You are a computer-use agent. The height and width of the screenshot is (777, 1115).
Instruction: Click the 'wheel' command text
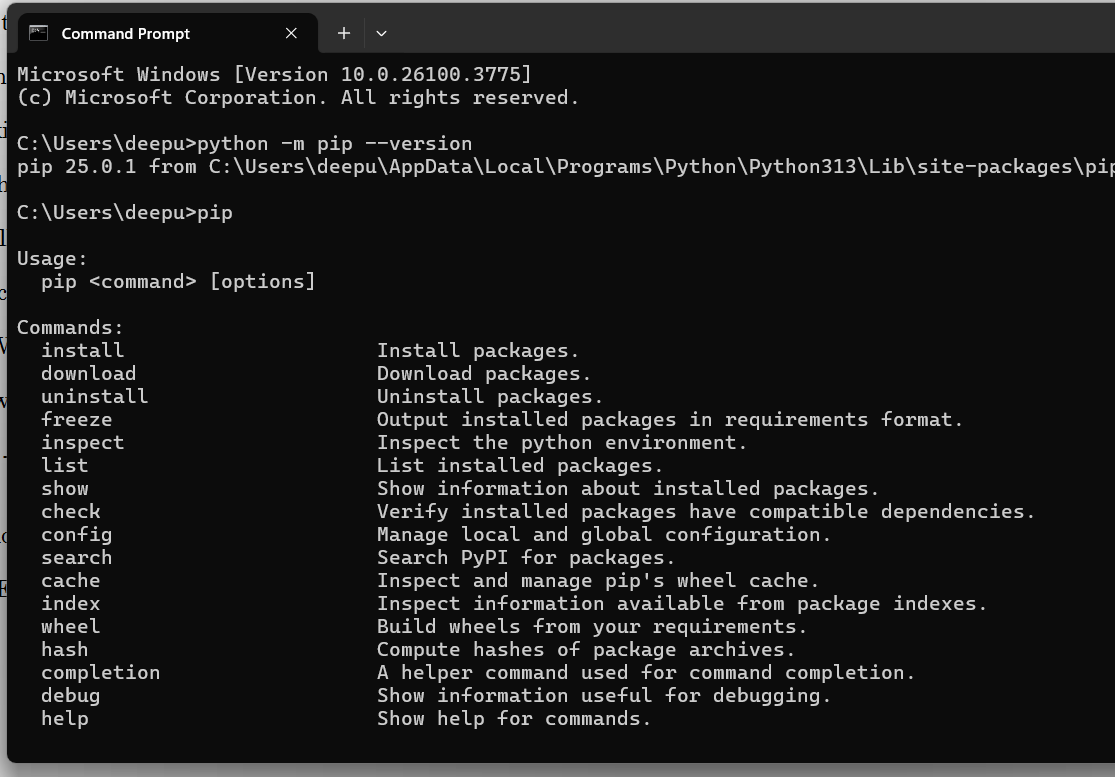pos(70,626)
